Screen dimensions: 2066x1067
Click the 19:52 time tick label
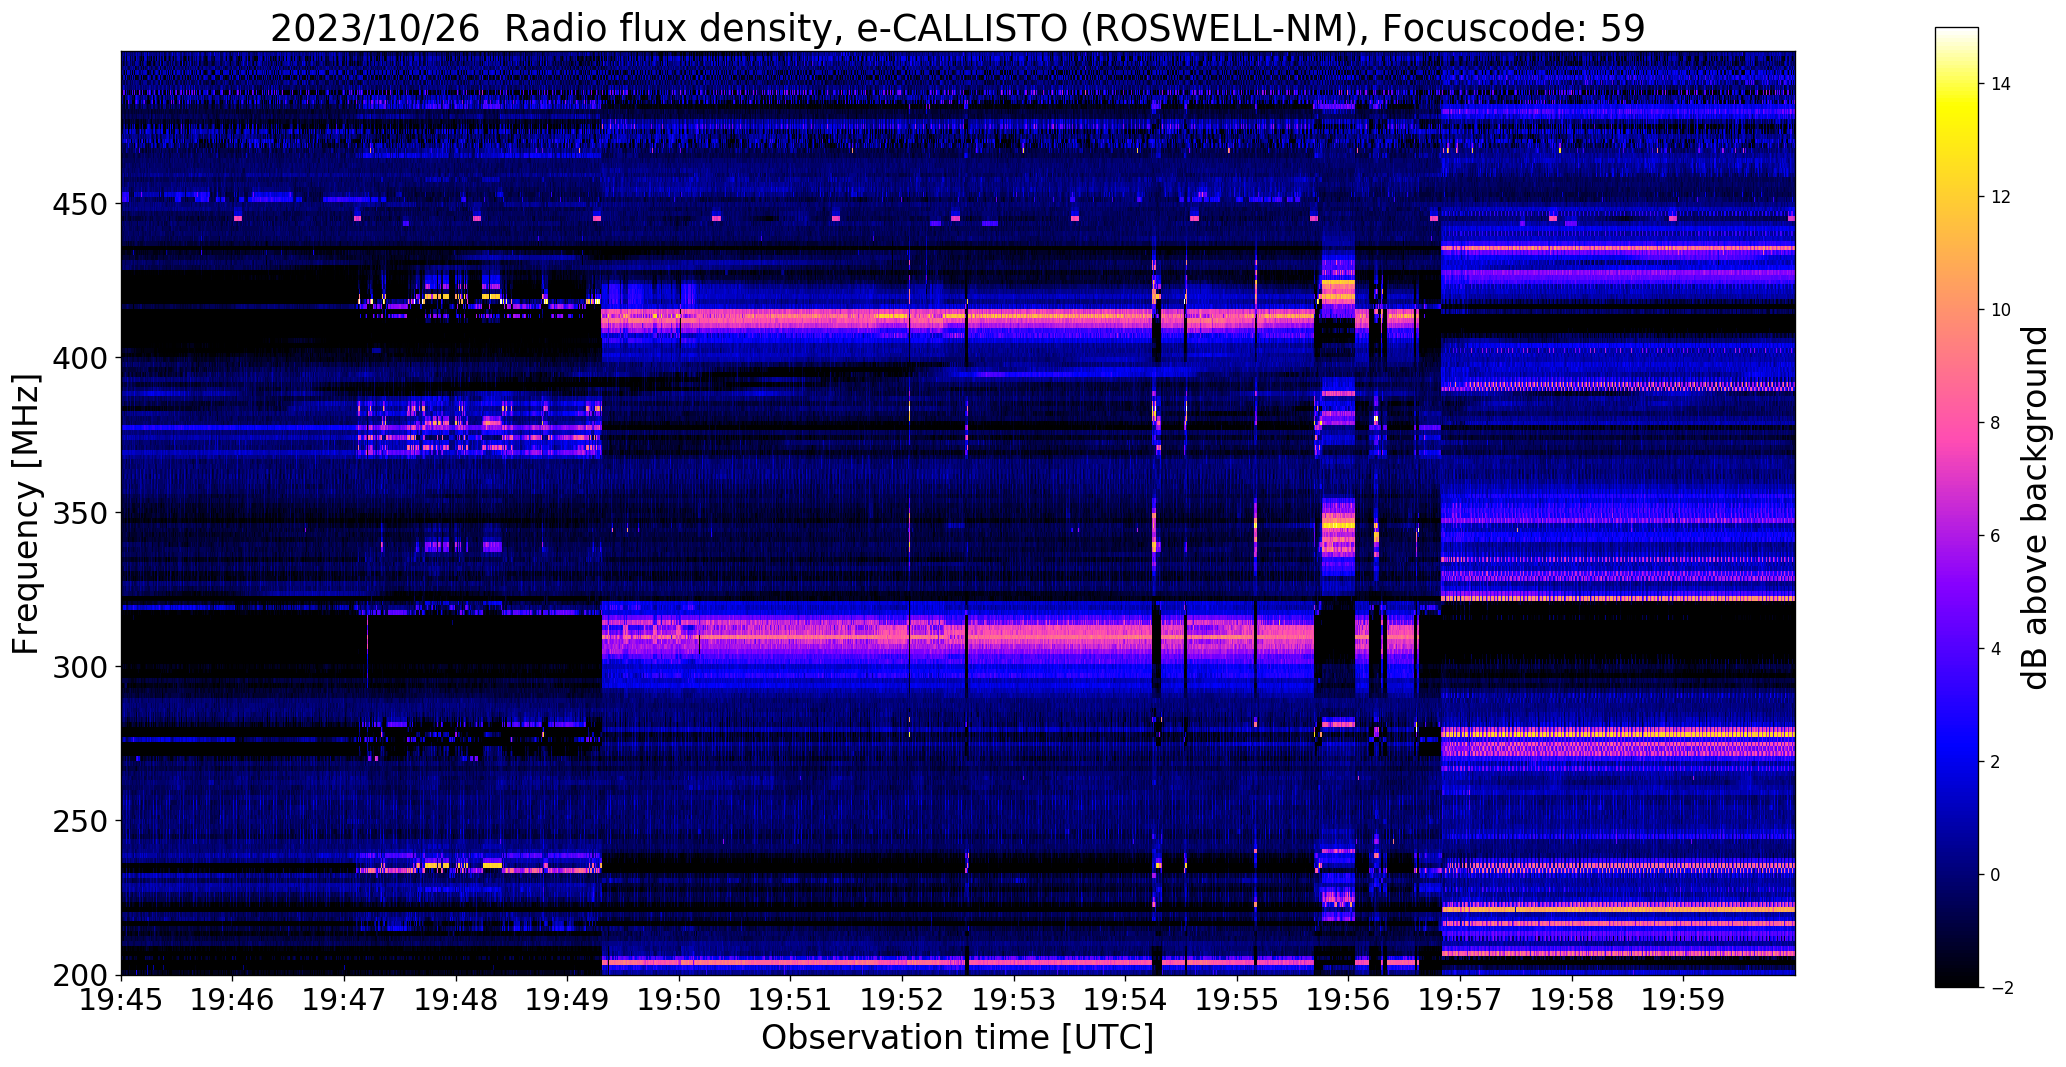coord(902,999)
